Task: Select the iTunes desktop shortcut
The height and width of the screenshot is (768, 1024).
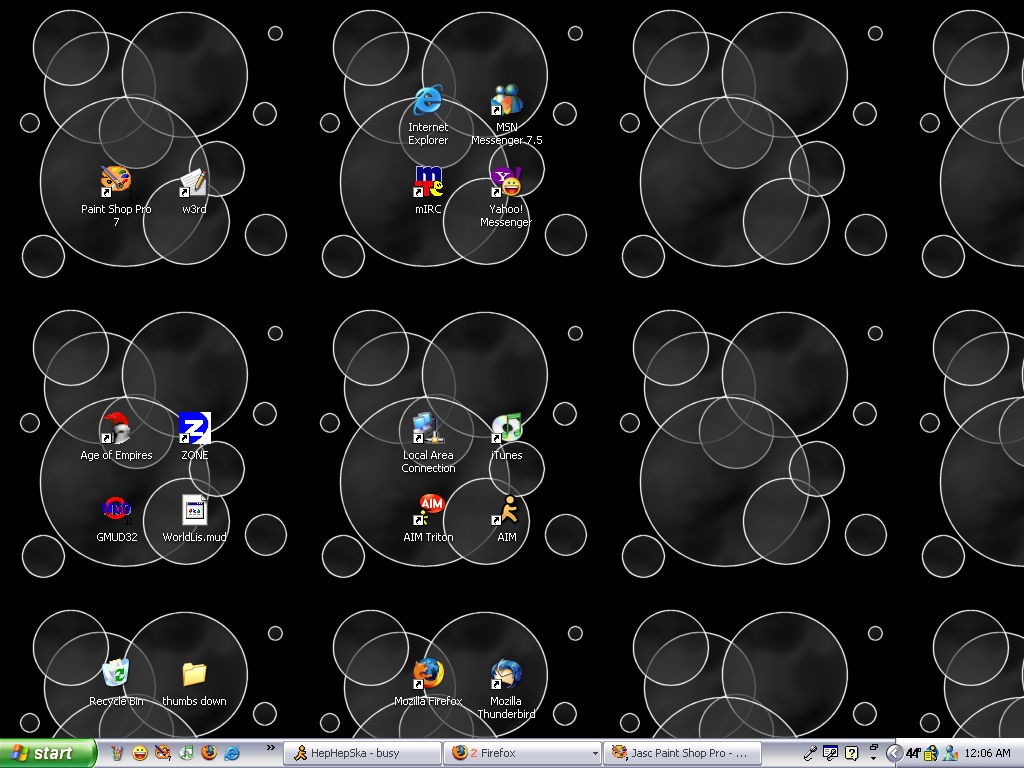Action: tap(506, 436)
